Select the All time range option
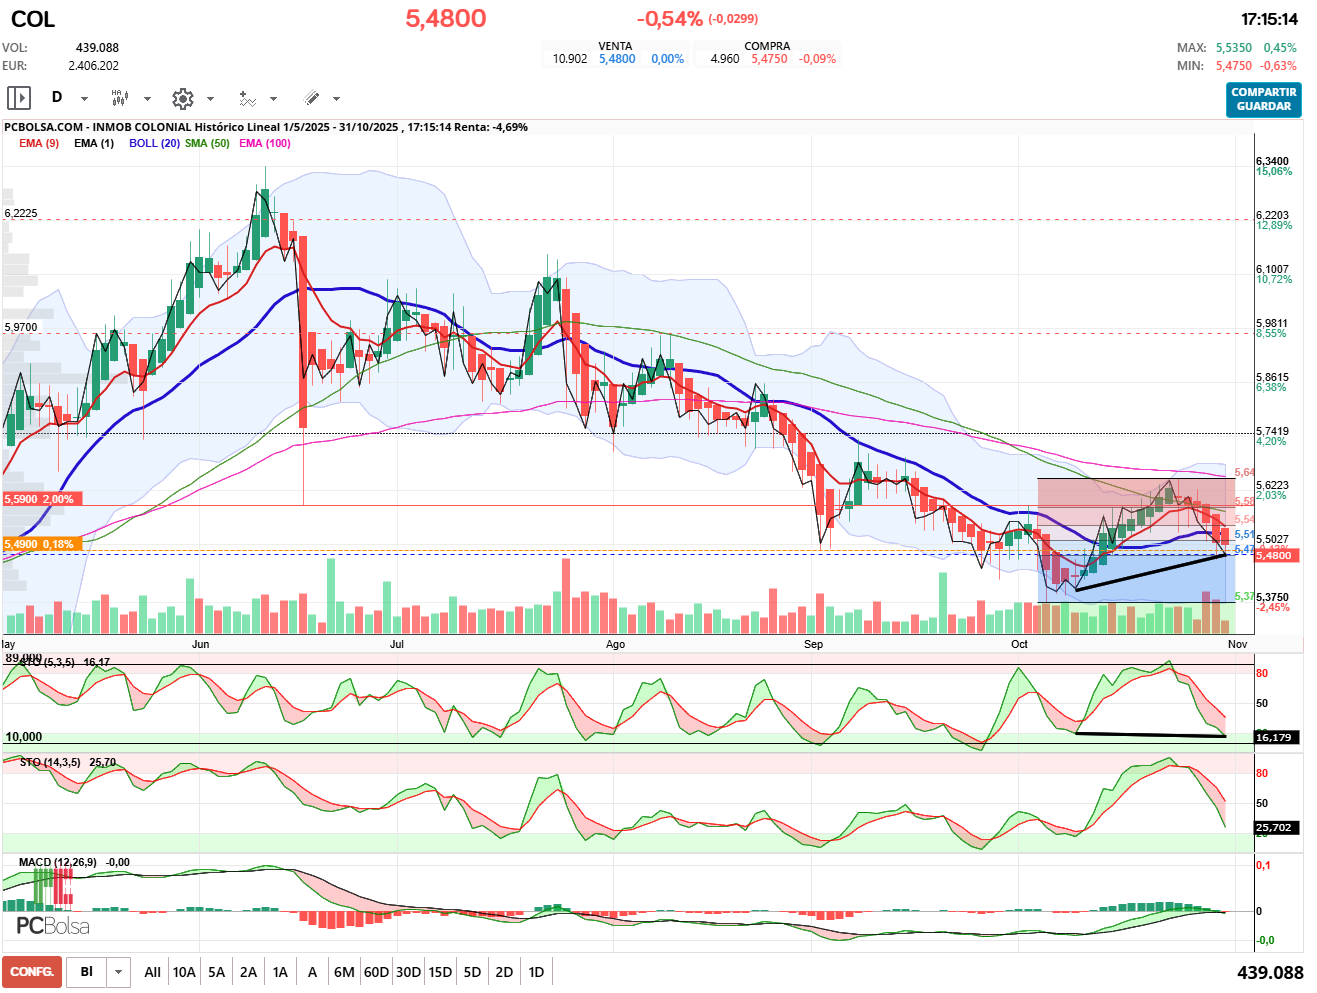The width and height of the screenshot is (1317, 993). tap(152, 972)
